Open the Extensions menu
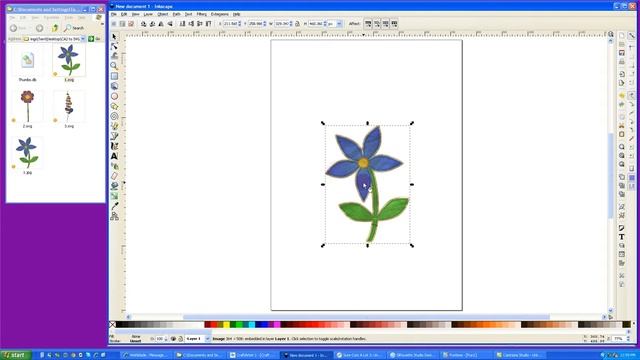The image size is (640, 360). tap(220, 14)
